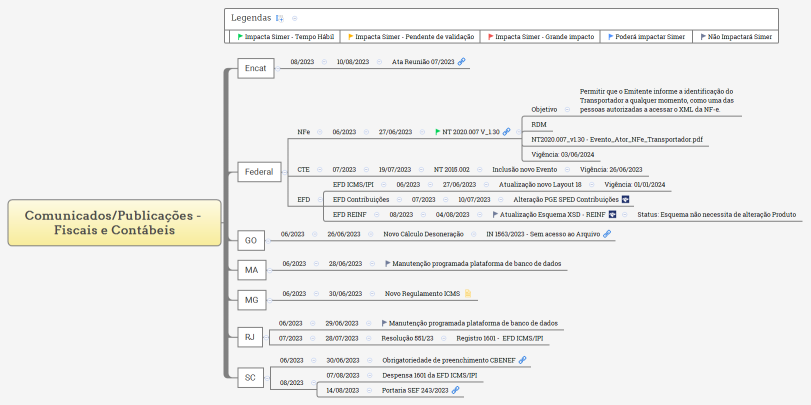Collapse the NFe subtopic
Viewport: 811px width, 405px height.
[x=319, y=132]
